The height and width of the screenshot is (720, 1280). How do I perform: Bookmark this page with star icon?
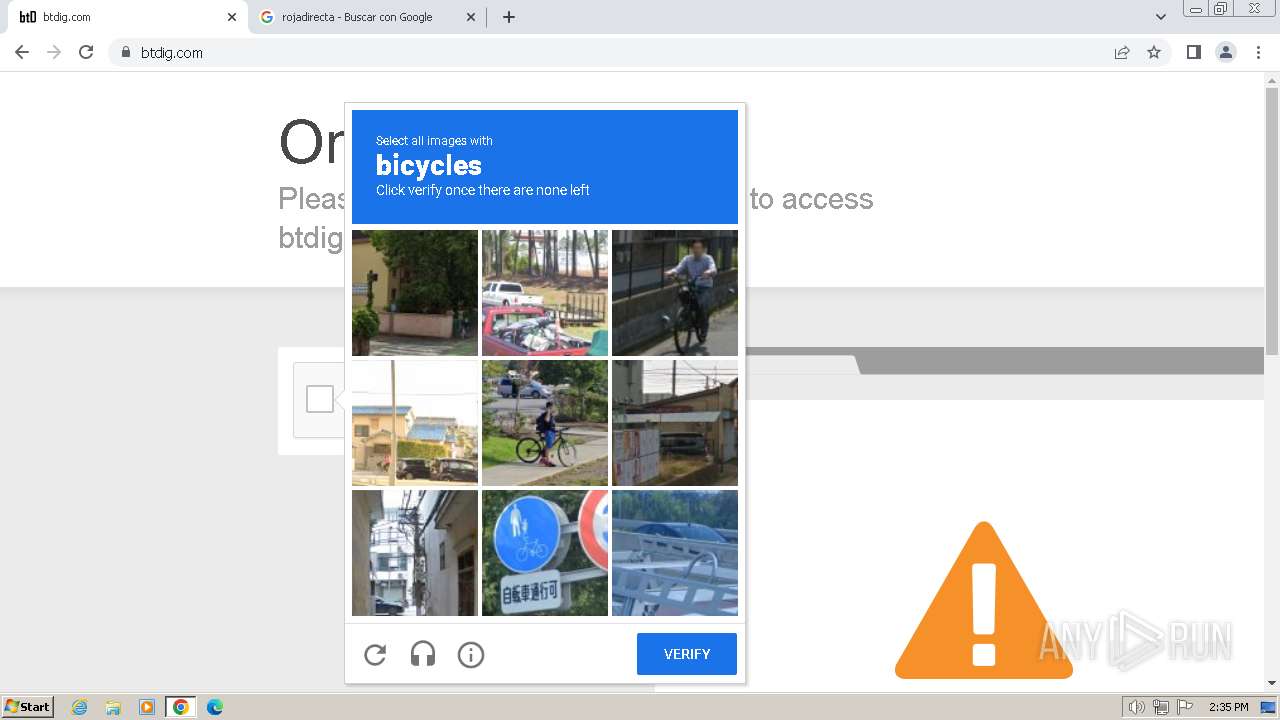(1154, 52)
